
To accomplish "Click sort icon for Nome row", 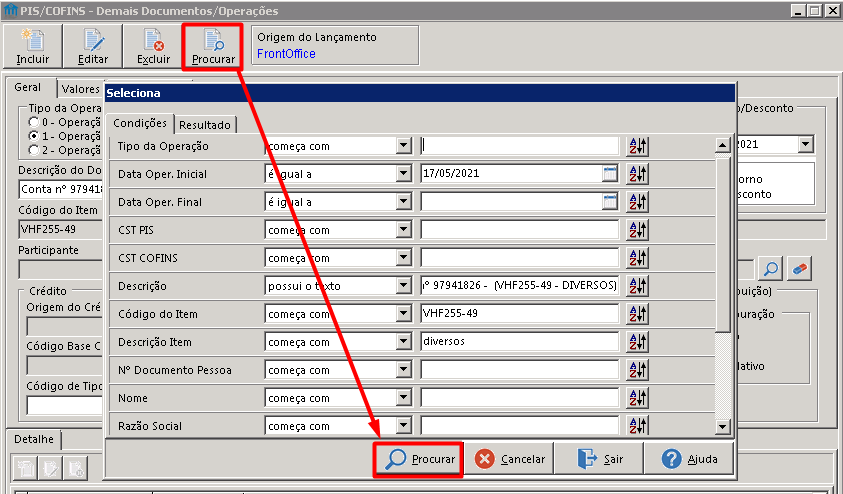I will [638, 397].
